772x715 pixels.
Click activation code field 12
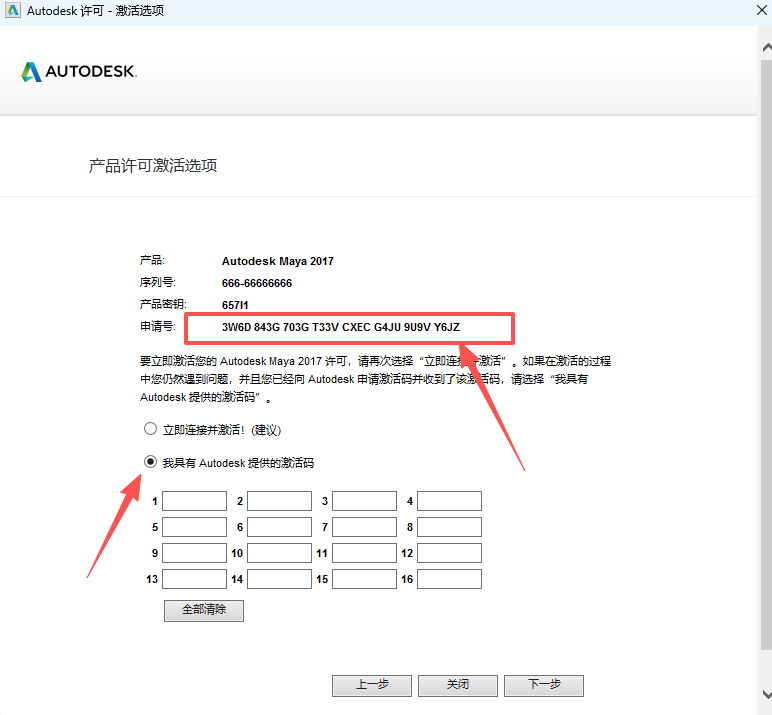pos(450,553)
